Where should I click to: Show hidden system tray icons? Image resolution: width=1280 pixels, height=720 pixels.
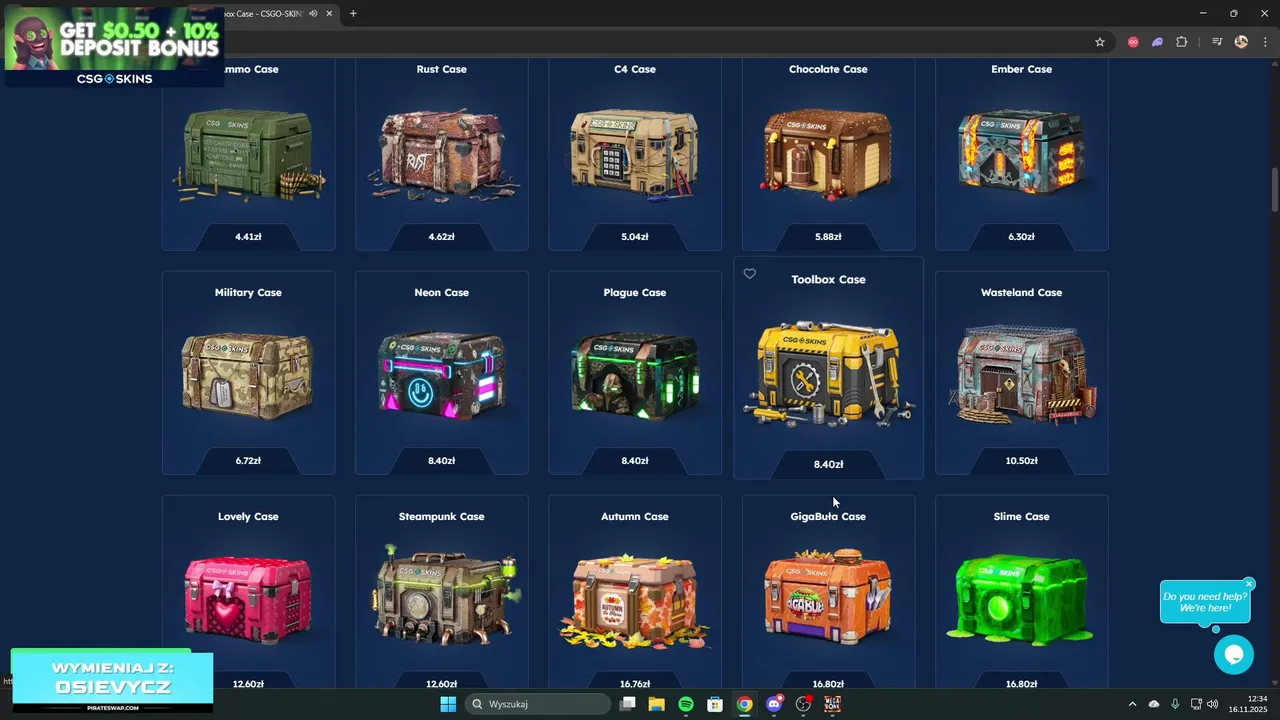click(1132, 704)
